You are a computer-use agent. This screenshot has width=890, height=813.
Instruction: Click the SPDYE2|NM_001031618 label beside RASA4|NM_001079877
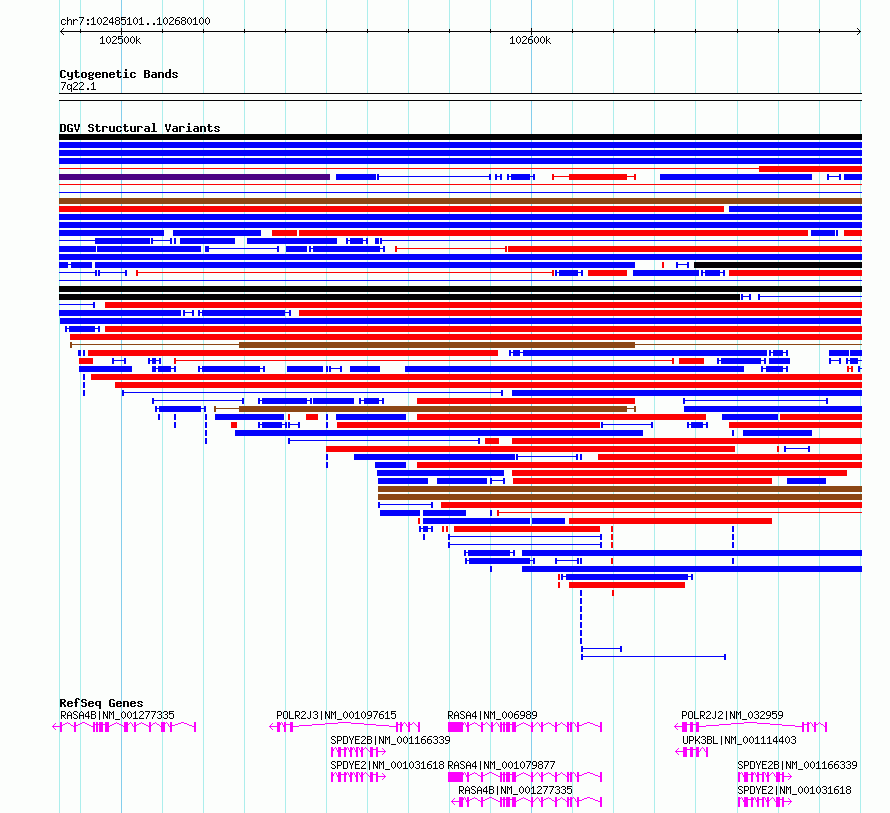click(387, 765)
